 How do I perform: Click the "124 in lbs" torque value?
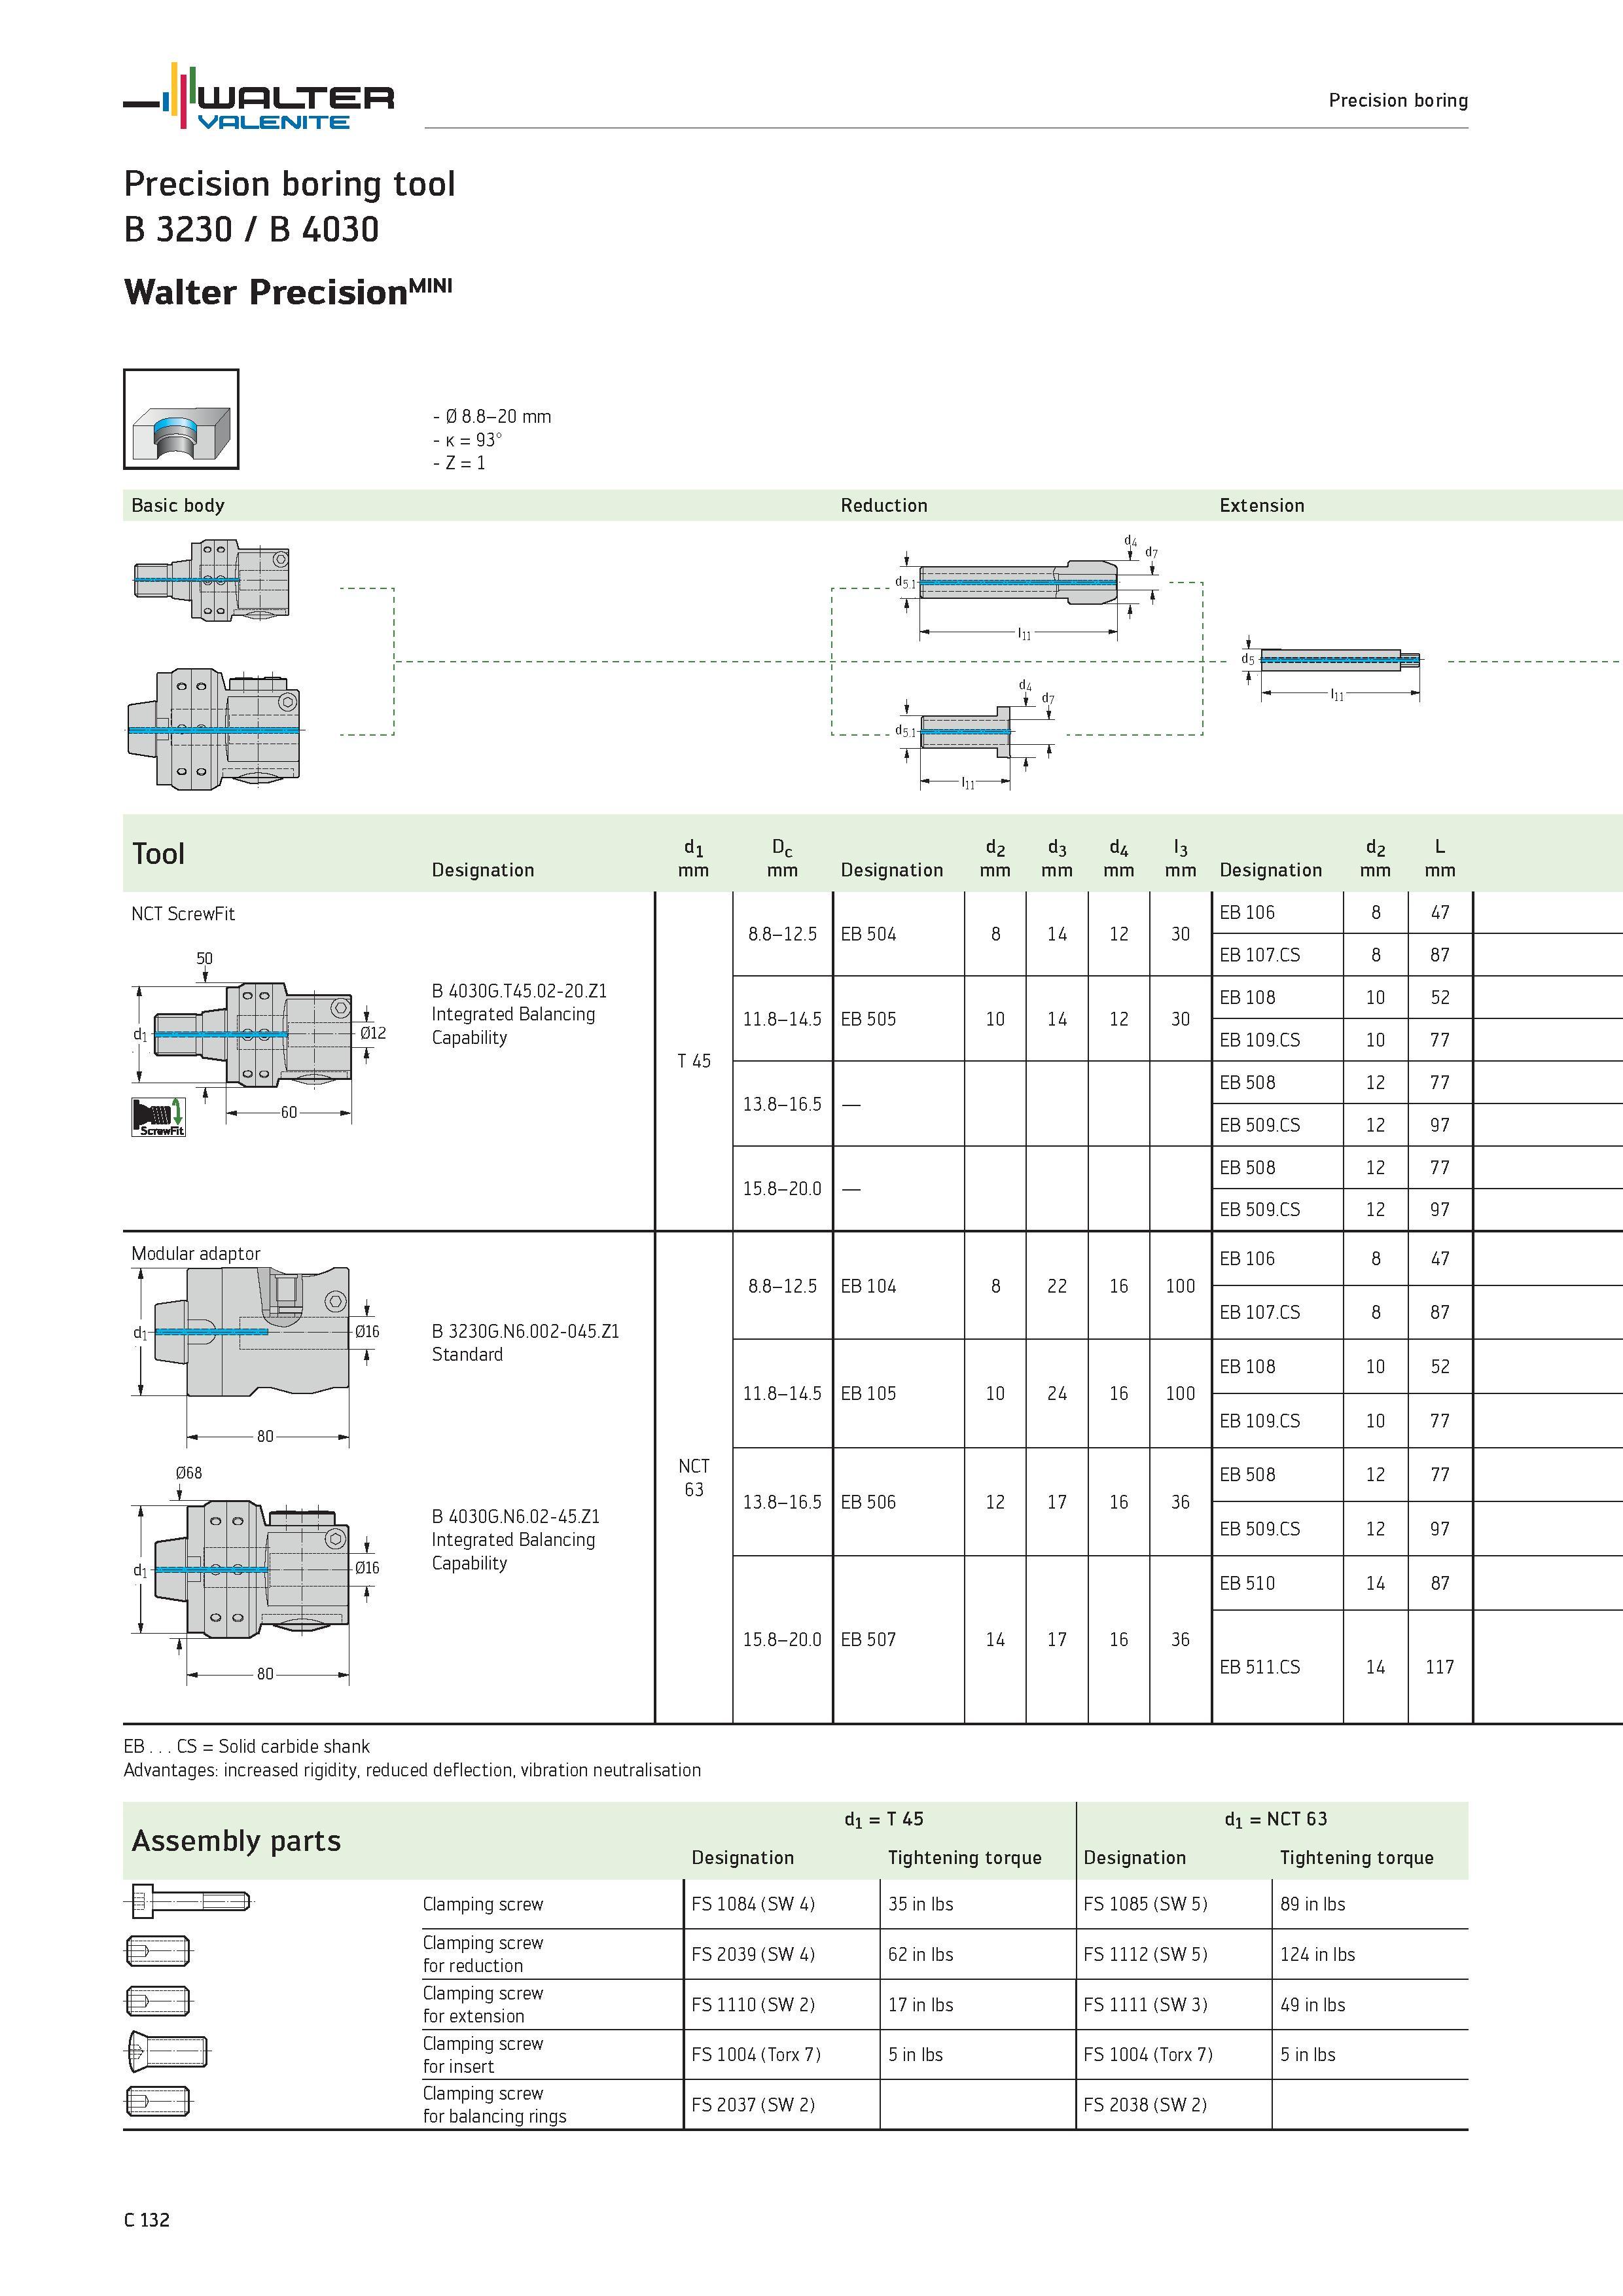(x=1318, y=1954)
